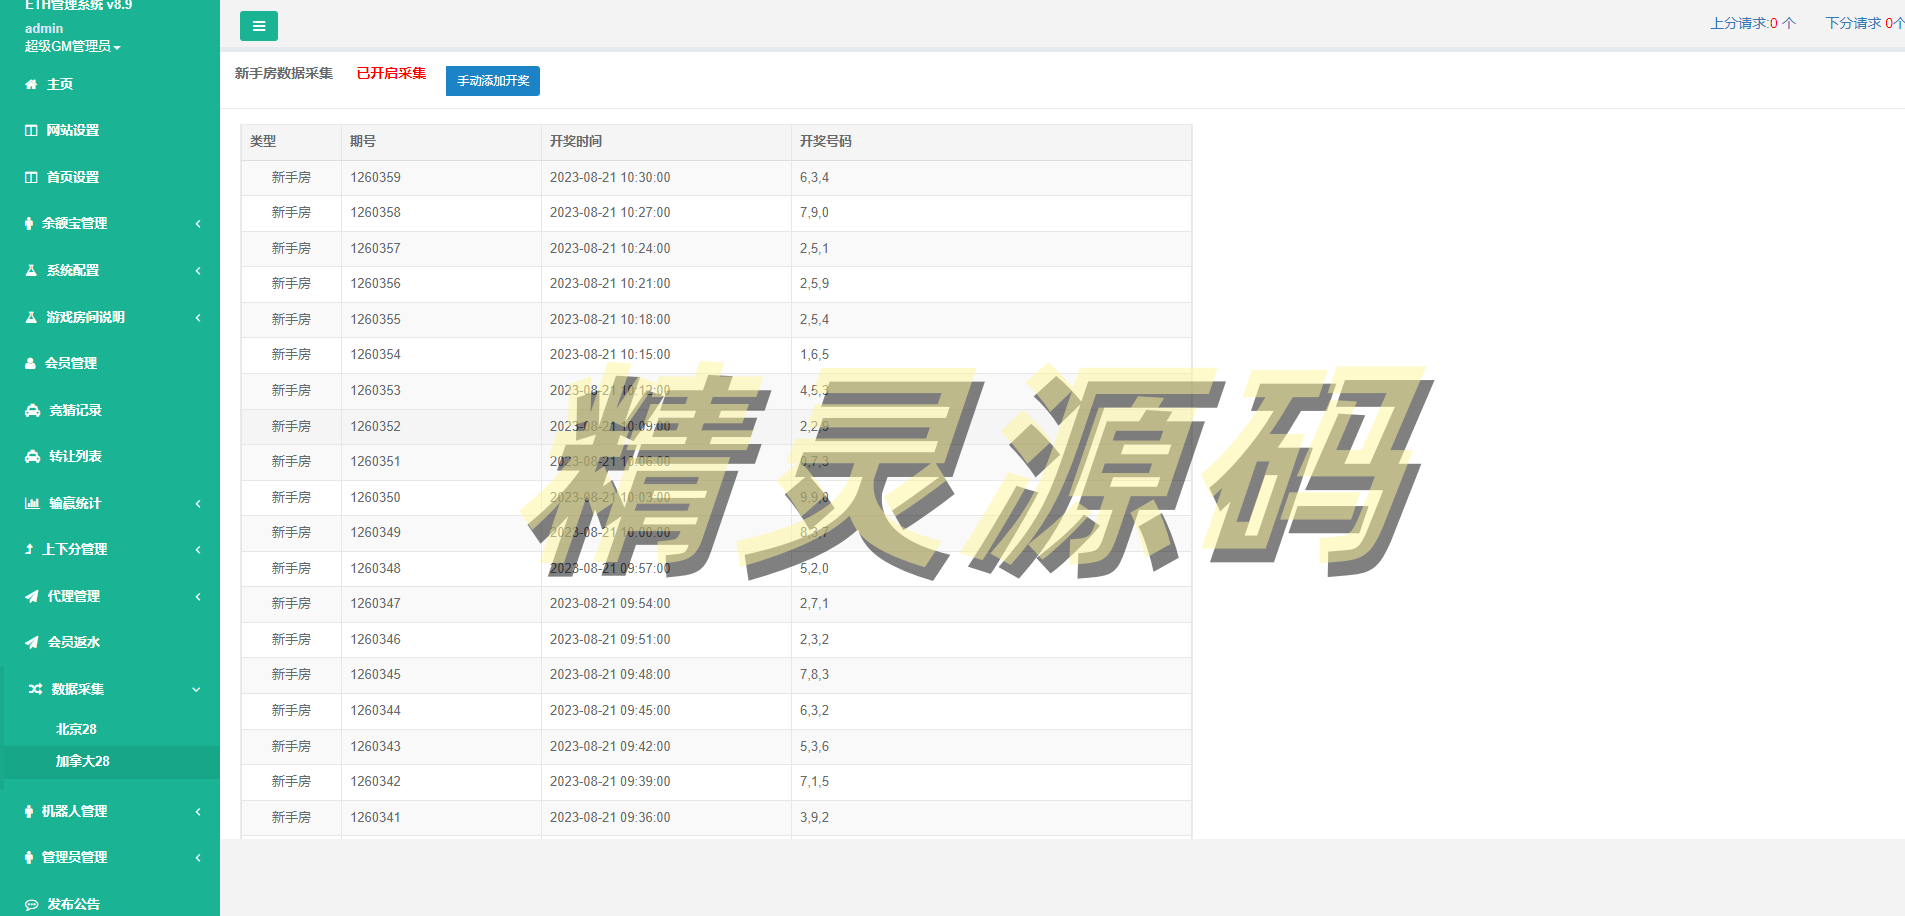The width and height of the screenshot is (1905, 916).
Task: Click the comment icon for 发布公告
Action: click(31, 905)
